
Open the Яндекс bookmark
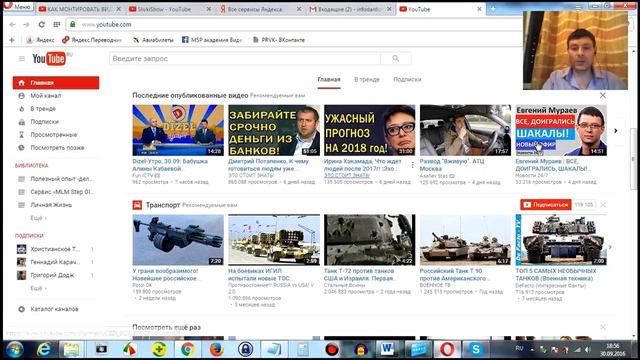tap(40, 40)
